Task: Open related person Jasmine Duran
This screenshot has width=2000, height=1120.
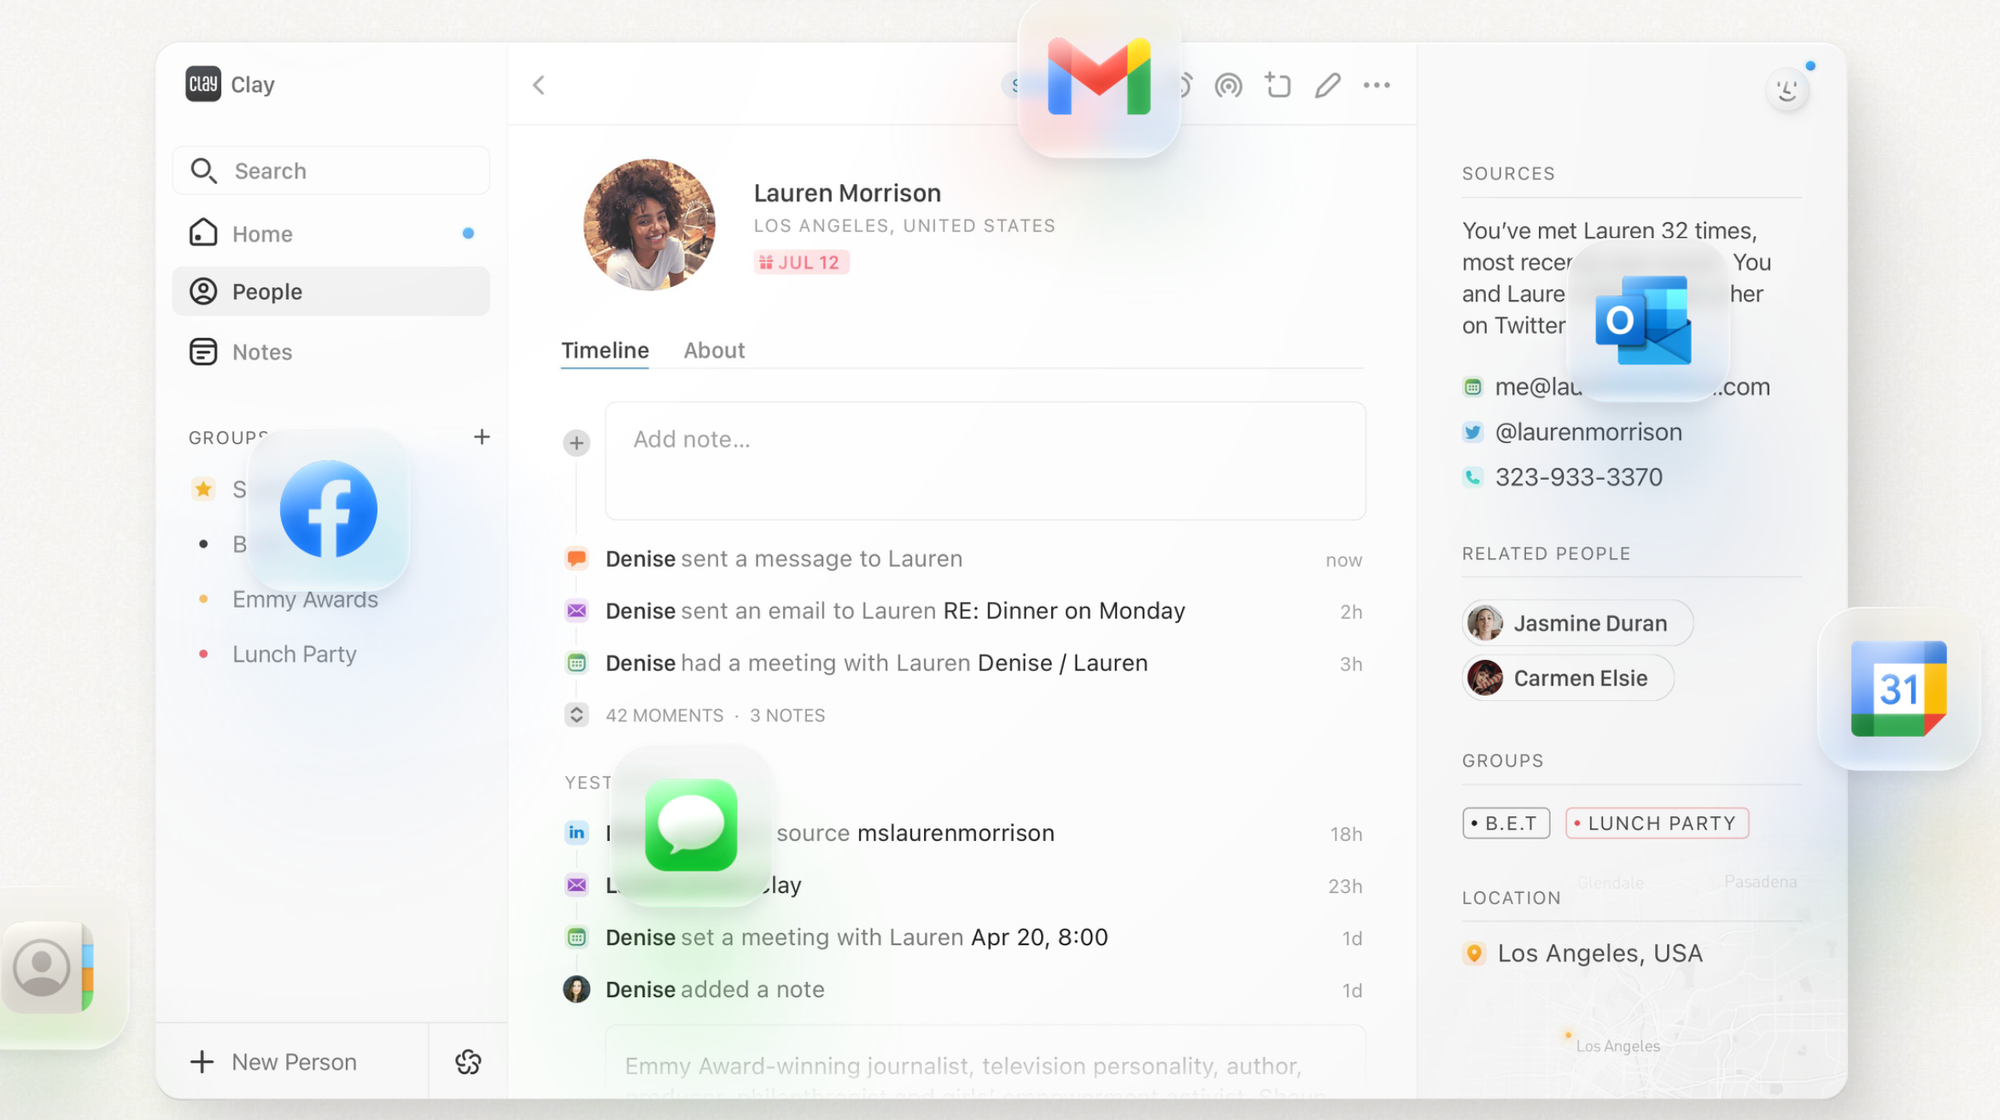Action: pyautogui.click(x=1578, y=623)
